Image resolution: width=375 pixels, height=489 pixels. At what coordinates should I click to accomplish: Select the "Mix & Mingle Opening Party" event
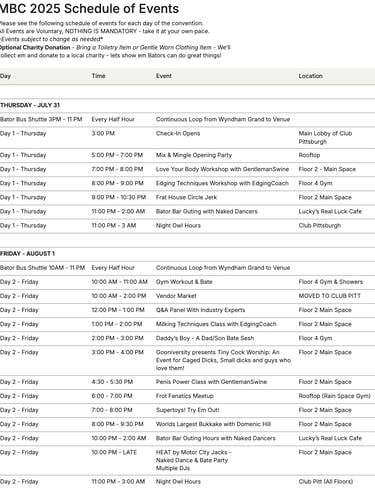(194, 155)
